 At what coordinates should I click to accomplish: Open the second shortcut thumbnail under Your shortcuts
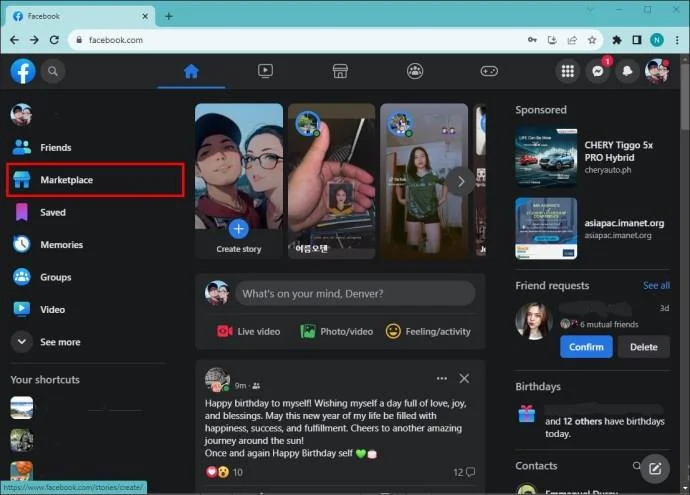22,440
